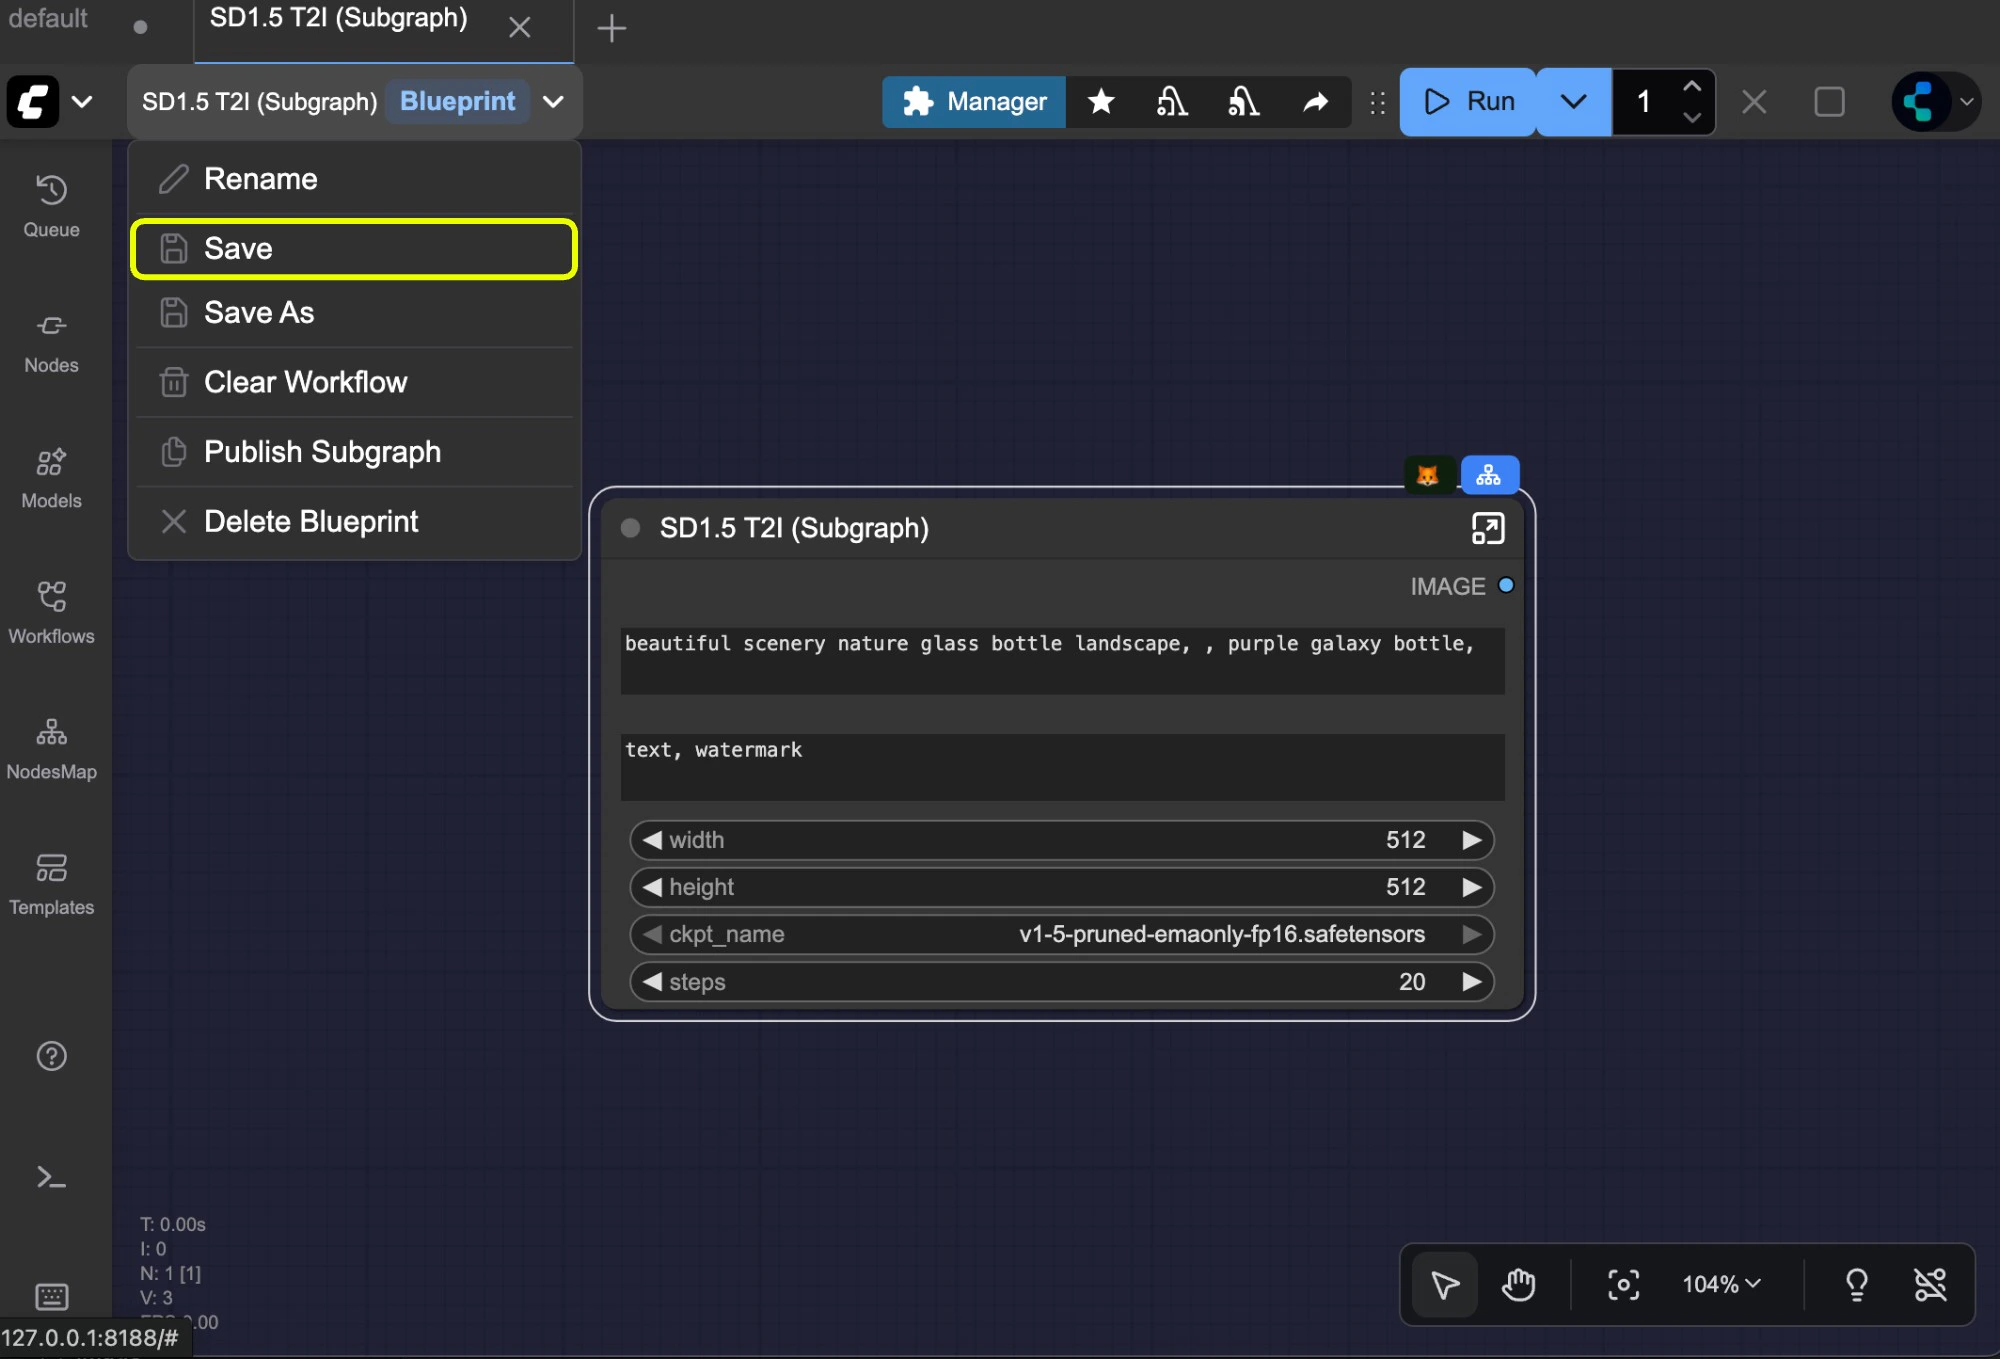The image size is (2000, 1359).
Task: Browse workflow Templates
Action: (51, 880)
